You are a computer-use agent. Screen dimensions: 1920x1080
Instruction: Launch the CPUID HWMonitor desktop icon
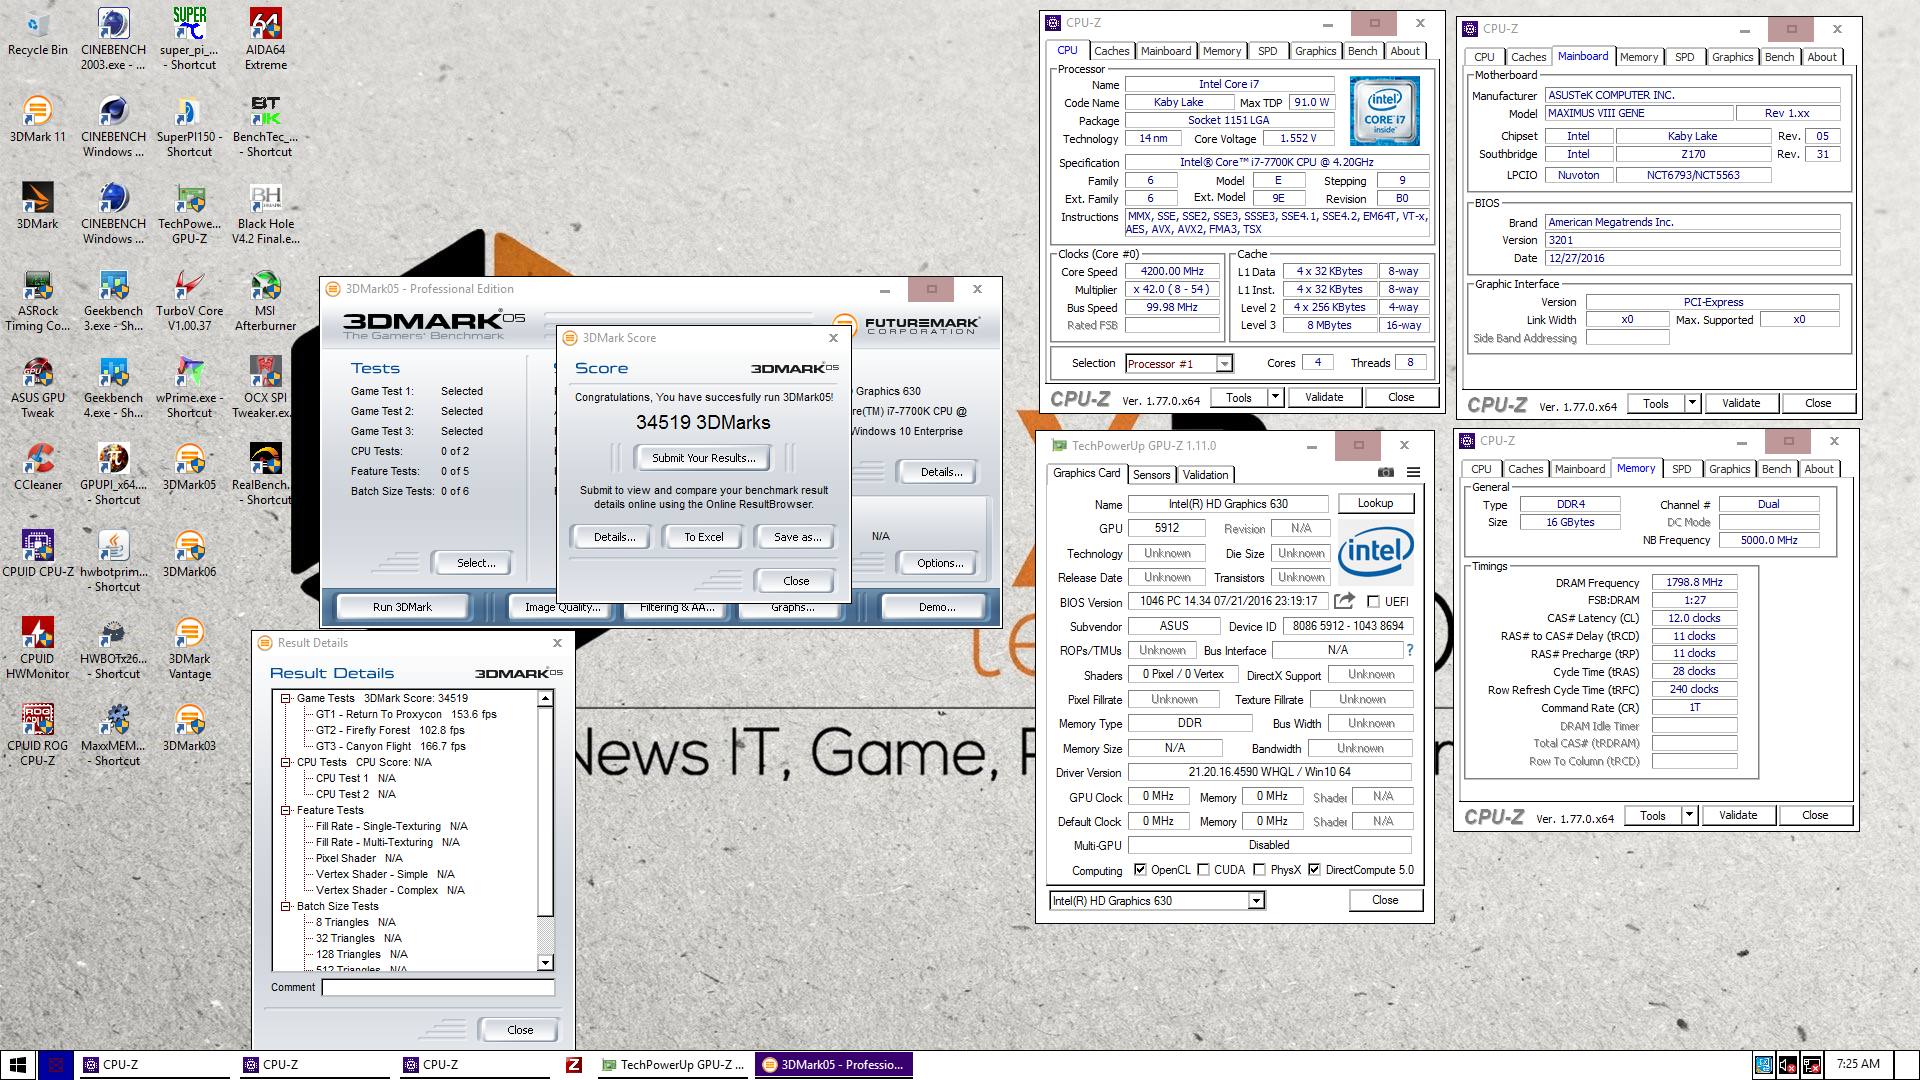pos(38,647)
